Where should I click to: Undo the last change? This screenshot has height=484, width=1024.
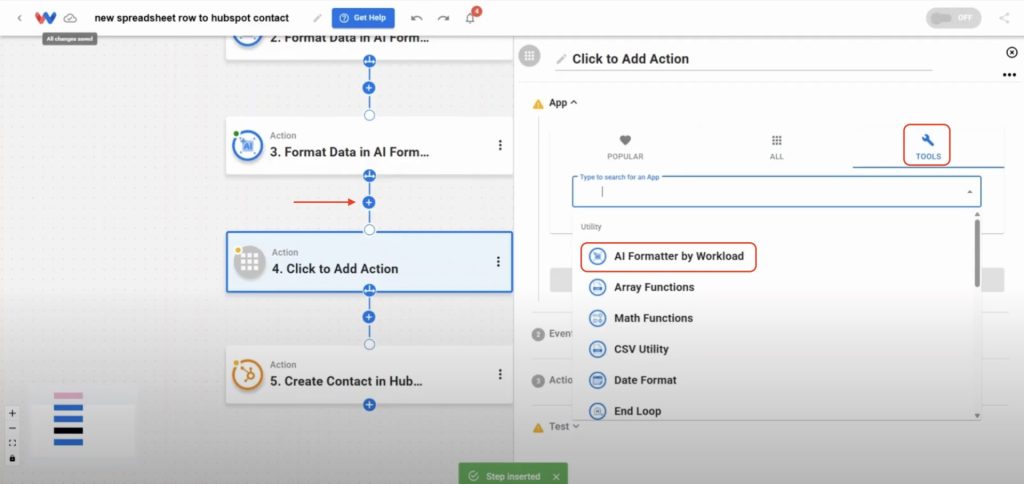point(417,18)
